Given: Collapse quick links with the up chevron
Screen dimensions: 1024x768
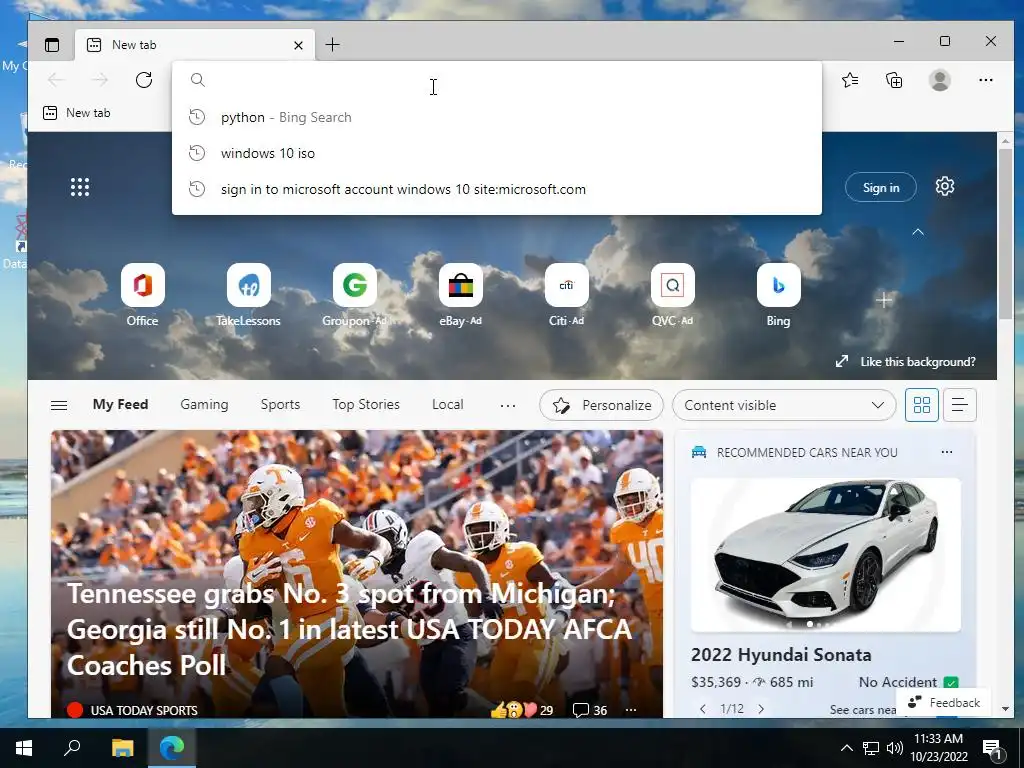Looking at the screenshot, I should (918, 232).
